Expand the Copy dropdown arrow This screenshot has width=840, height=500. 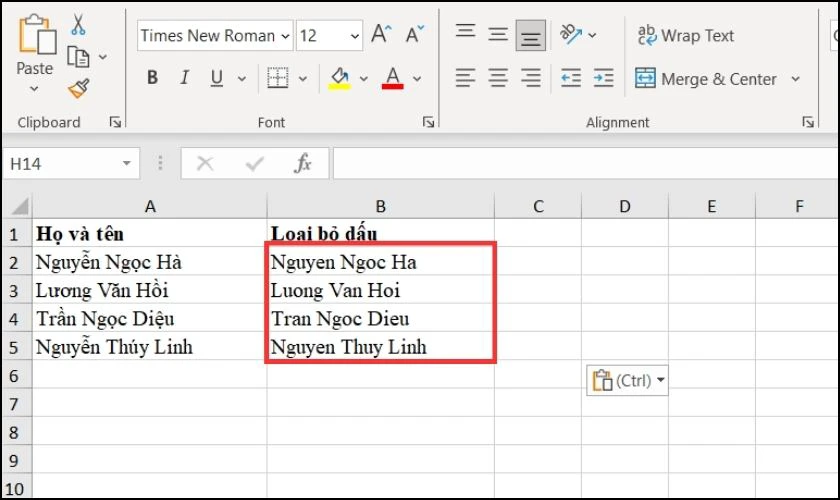tap(103, 56)
